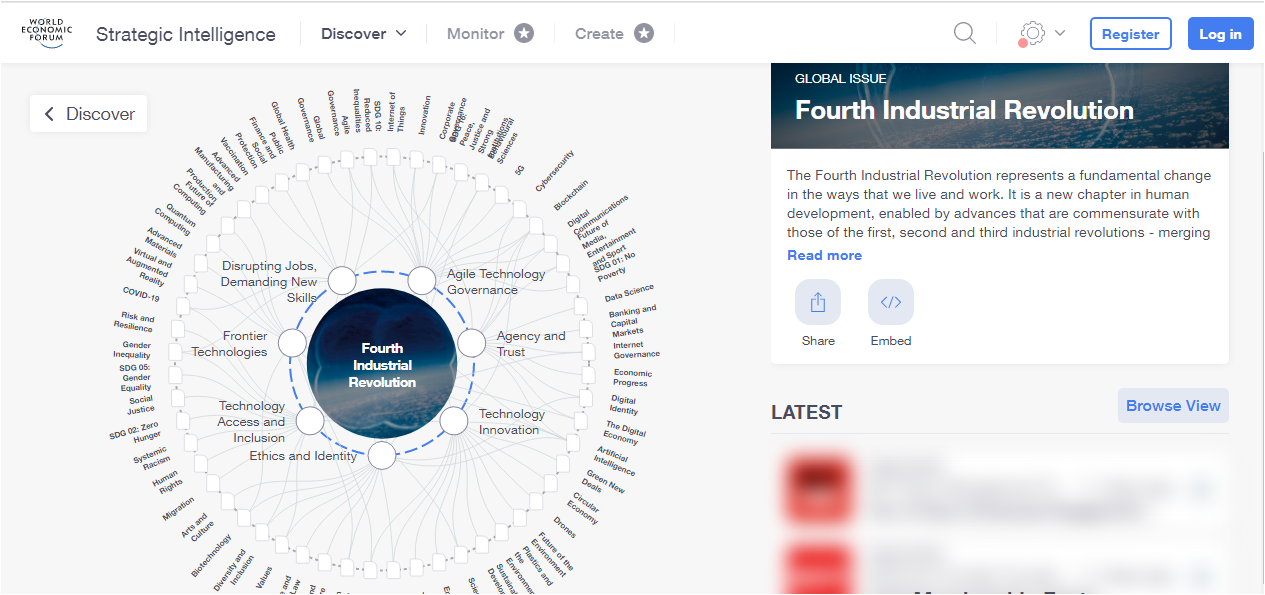Viewport: 1265px width, 595px height.
Task: Click the Share icon button
Action: tap(818, 302)
